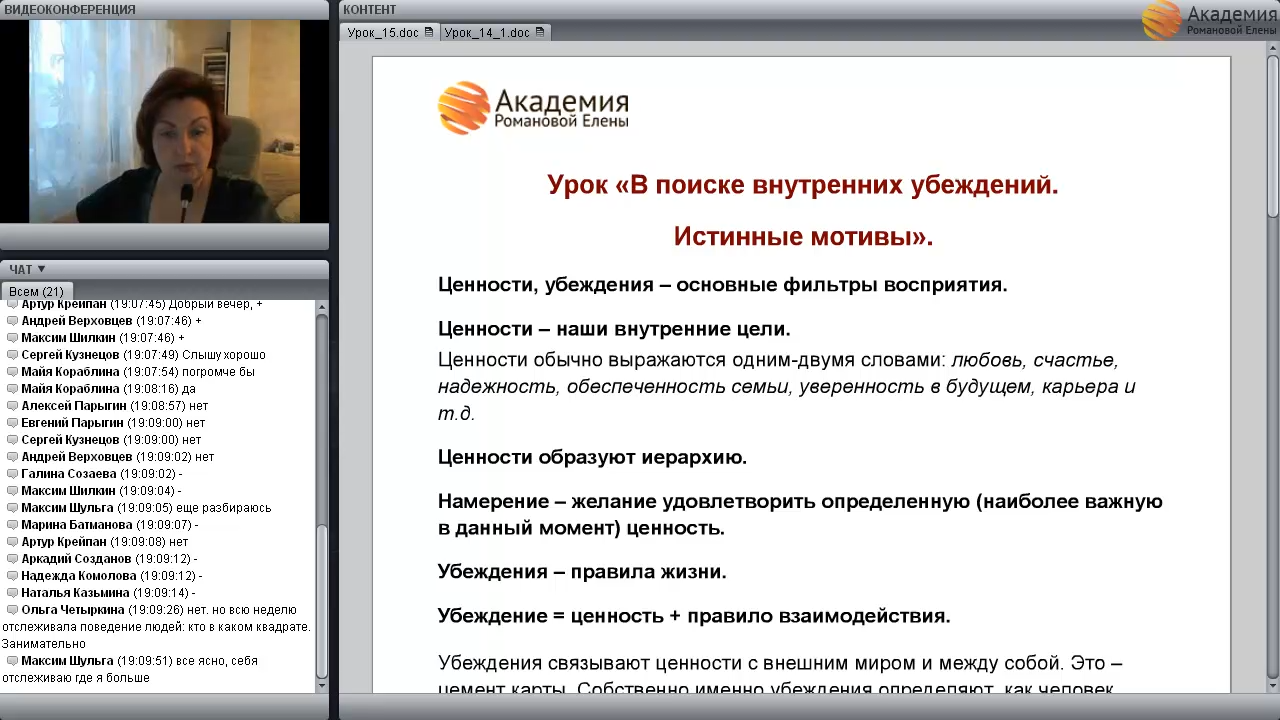Click the line "Убеждение = ценность + правило взаимодействия."

pyautogui.click(x=694, y=616)
